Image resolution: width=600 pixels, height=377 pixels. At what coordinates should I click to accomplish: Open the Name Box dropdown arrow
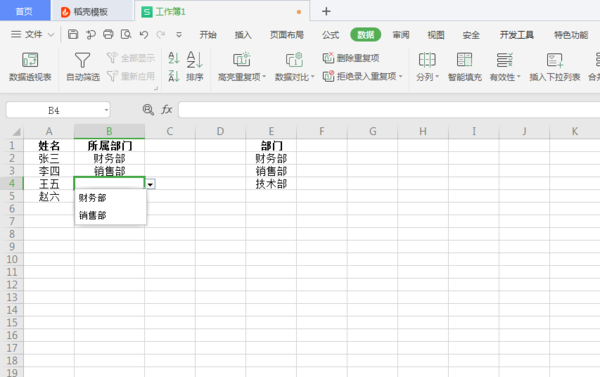pyautogui.click(x=106, y=110)
